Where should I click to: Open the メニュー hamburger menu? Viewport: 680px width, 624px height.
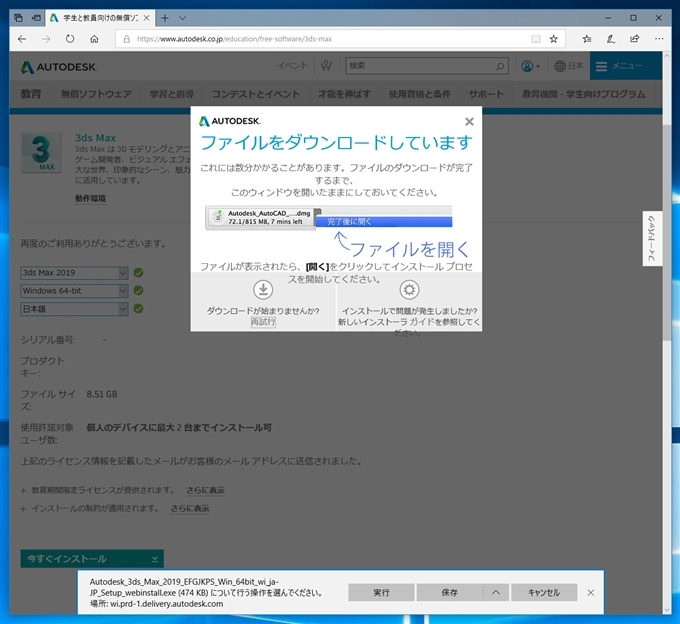[x=626, y=66]
